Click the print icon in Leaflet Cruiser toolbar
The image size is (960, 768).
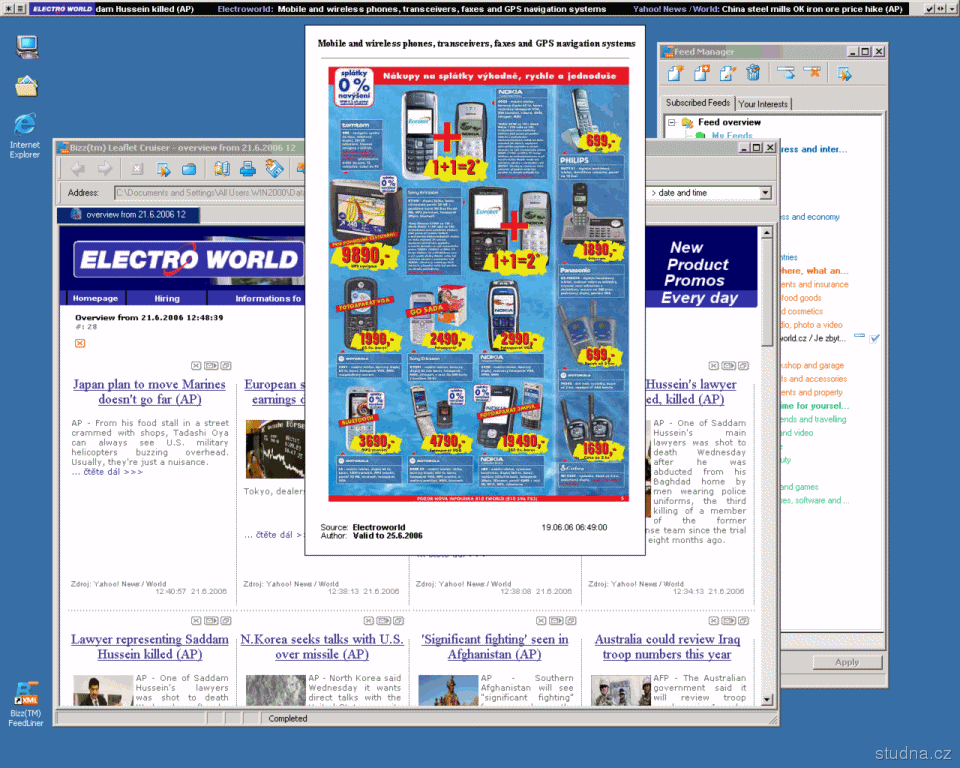(248, 169)
